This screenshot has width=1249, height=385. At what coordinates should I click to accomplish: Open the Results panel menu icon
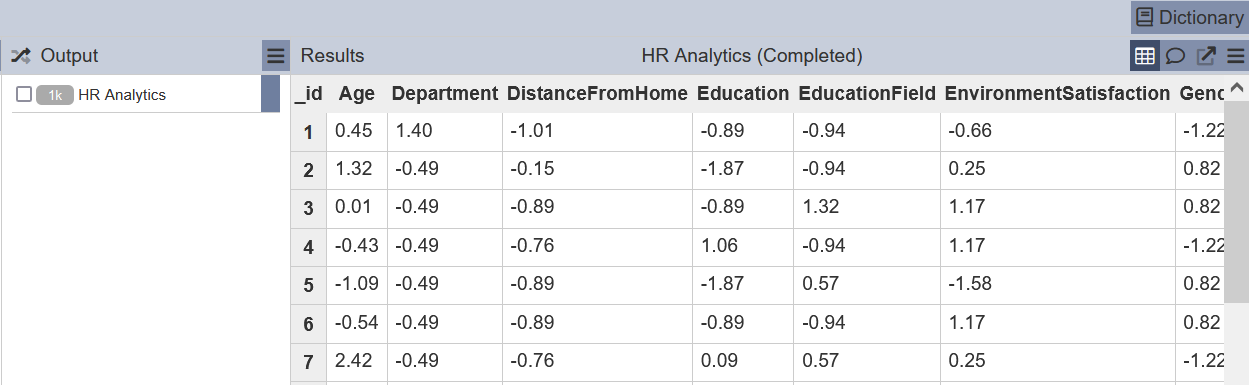click(x=1236, y=56)
